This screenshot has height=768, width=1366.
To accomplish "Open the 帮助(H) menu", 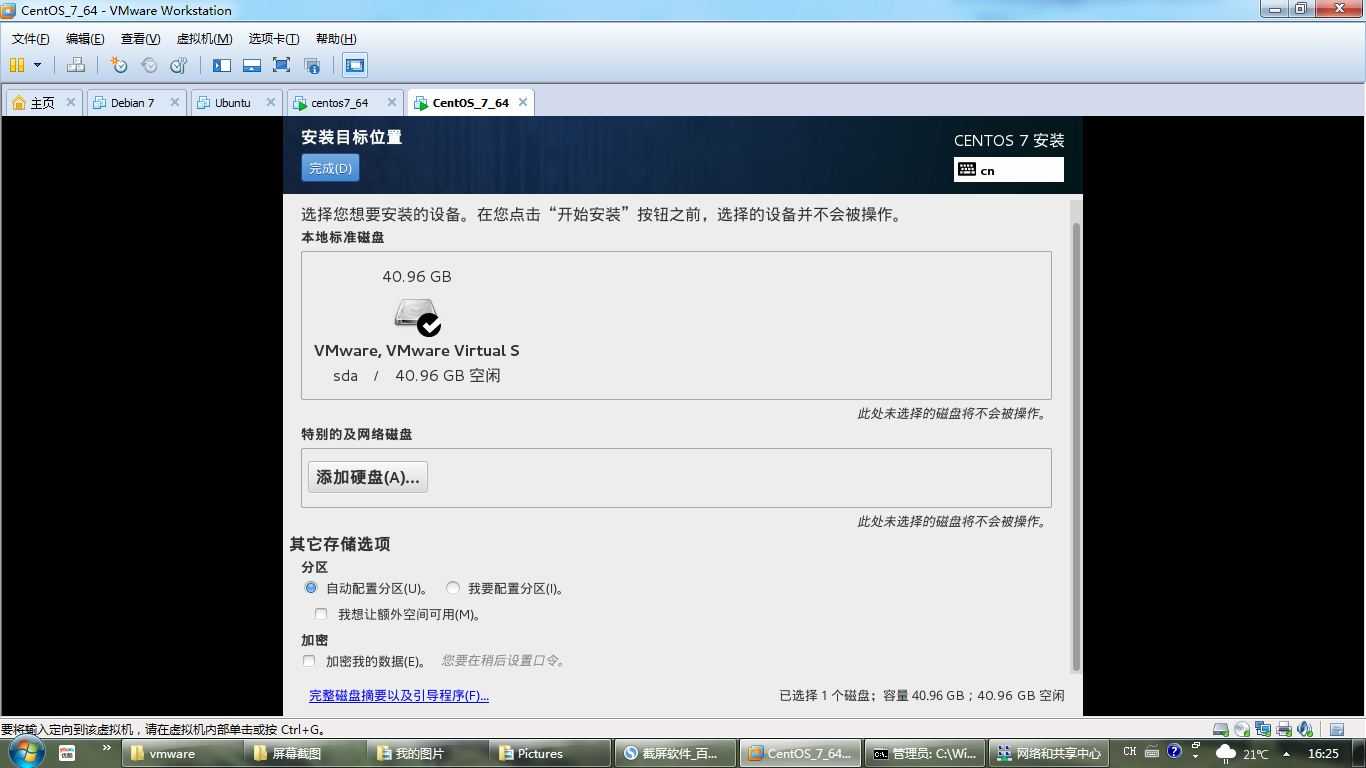I will point(336,39).
